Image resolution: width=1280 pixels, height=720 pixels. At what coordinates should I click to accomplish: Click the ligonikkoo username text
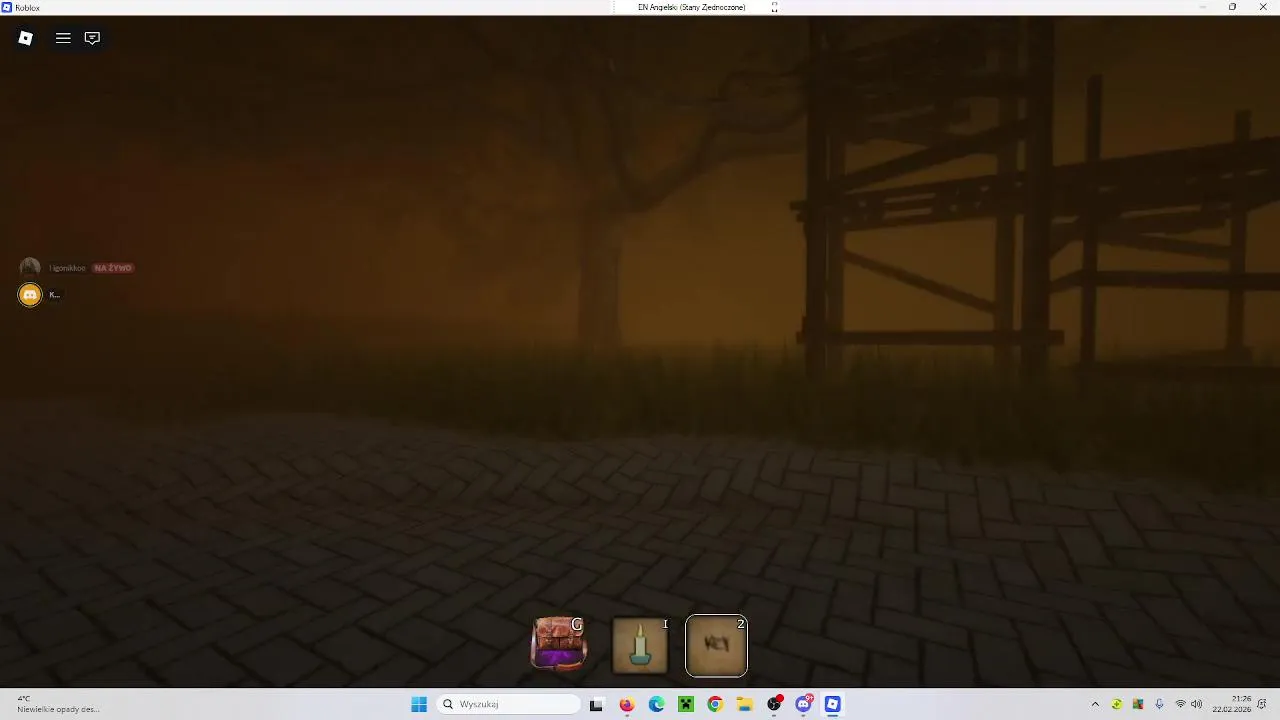[x=68, y=268]
